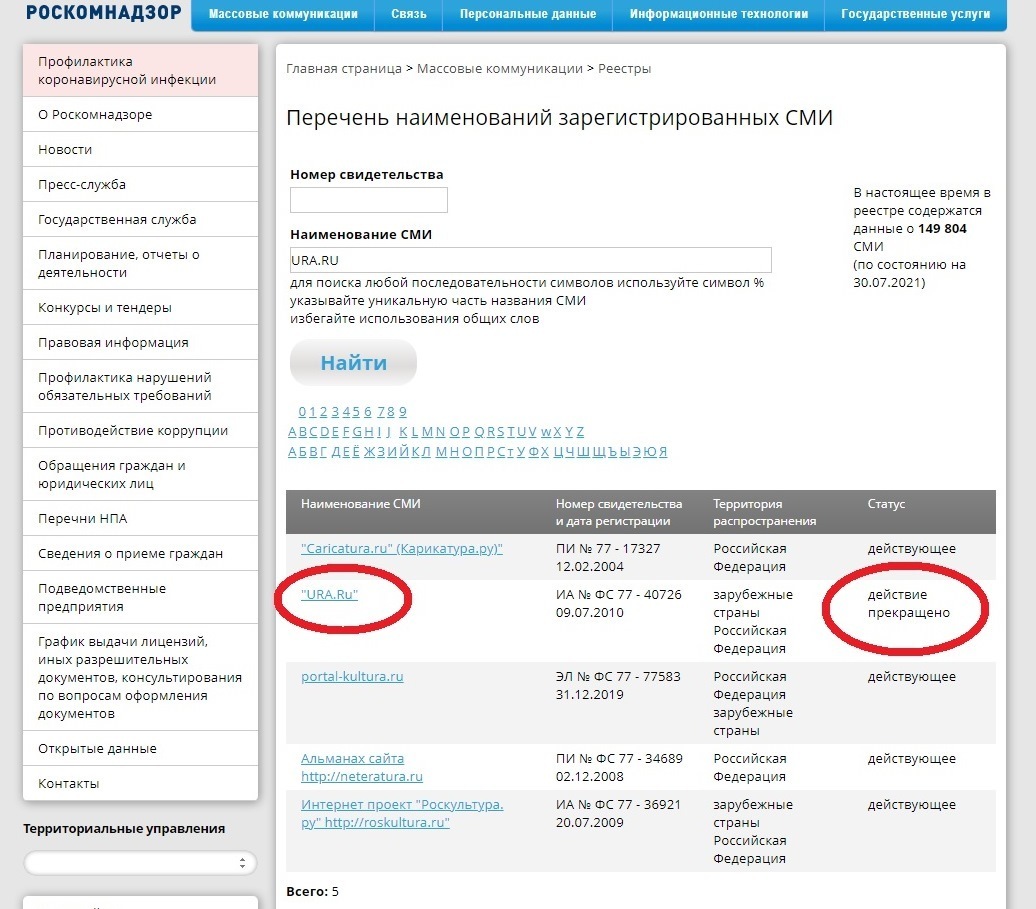Go to О Роскомнадзоре section

140,114
